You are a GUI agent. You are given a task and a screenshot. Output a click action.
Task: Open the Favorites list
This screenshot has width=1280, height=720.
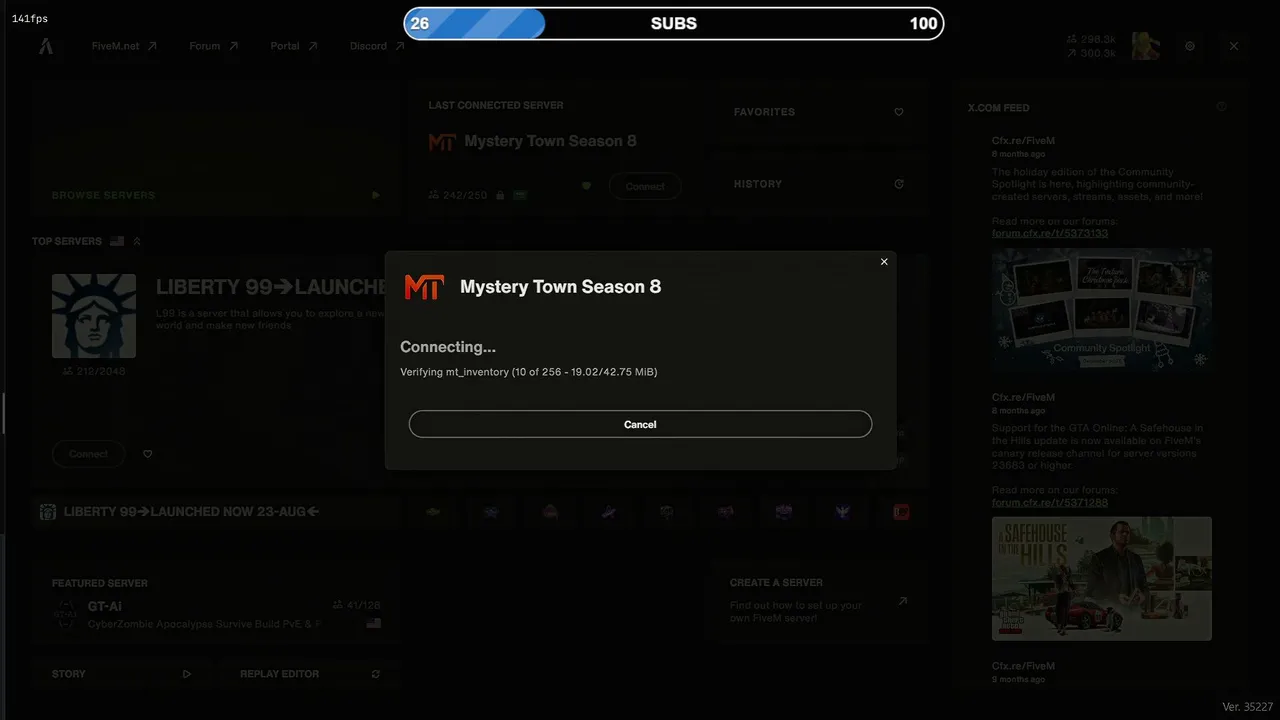click(818, 112)
